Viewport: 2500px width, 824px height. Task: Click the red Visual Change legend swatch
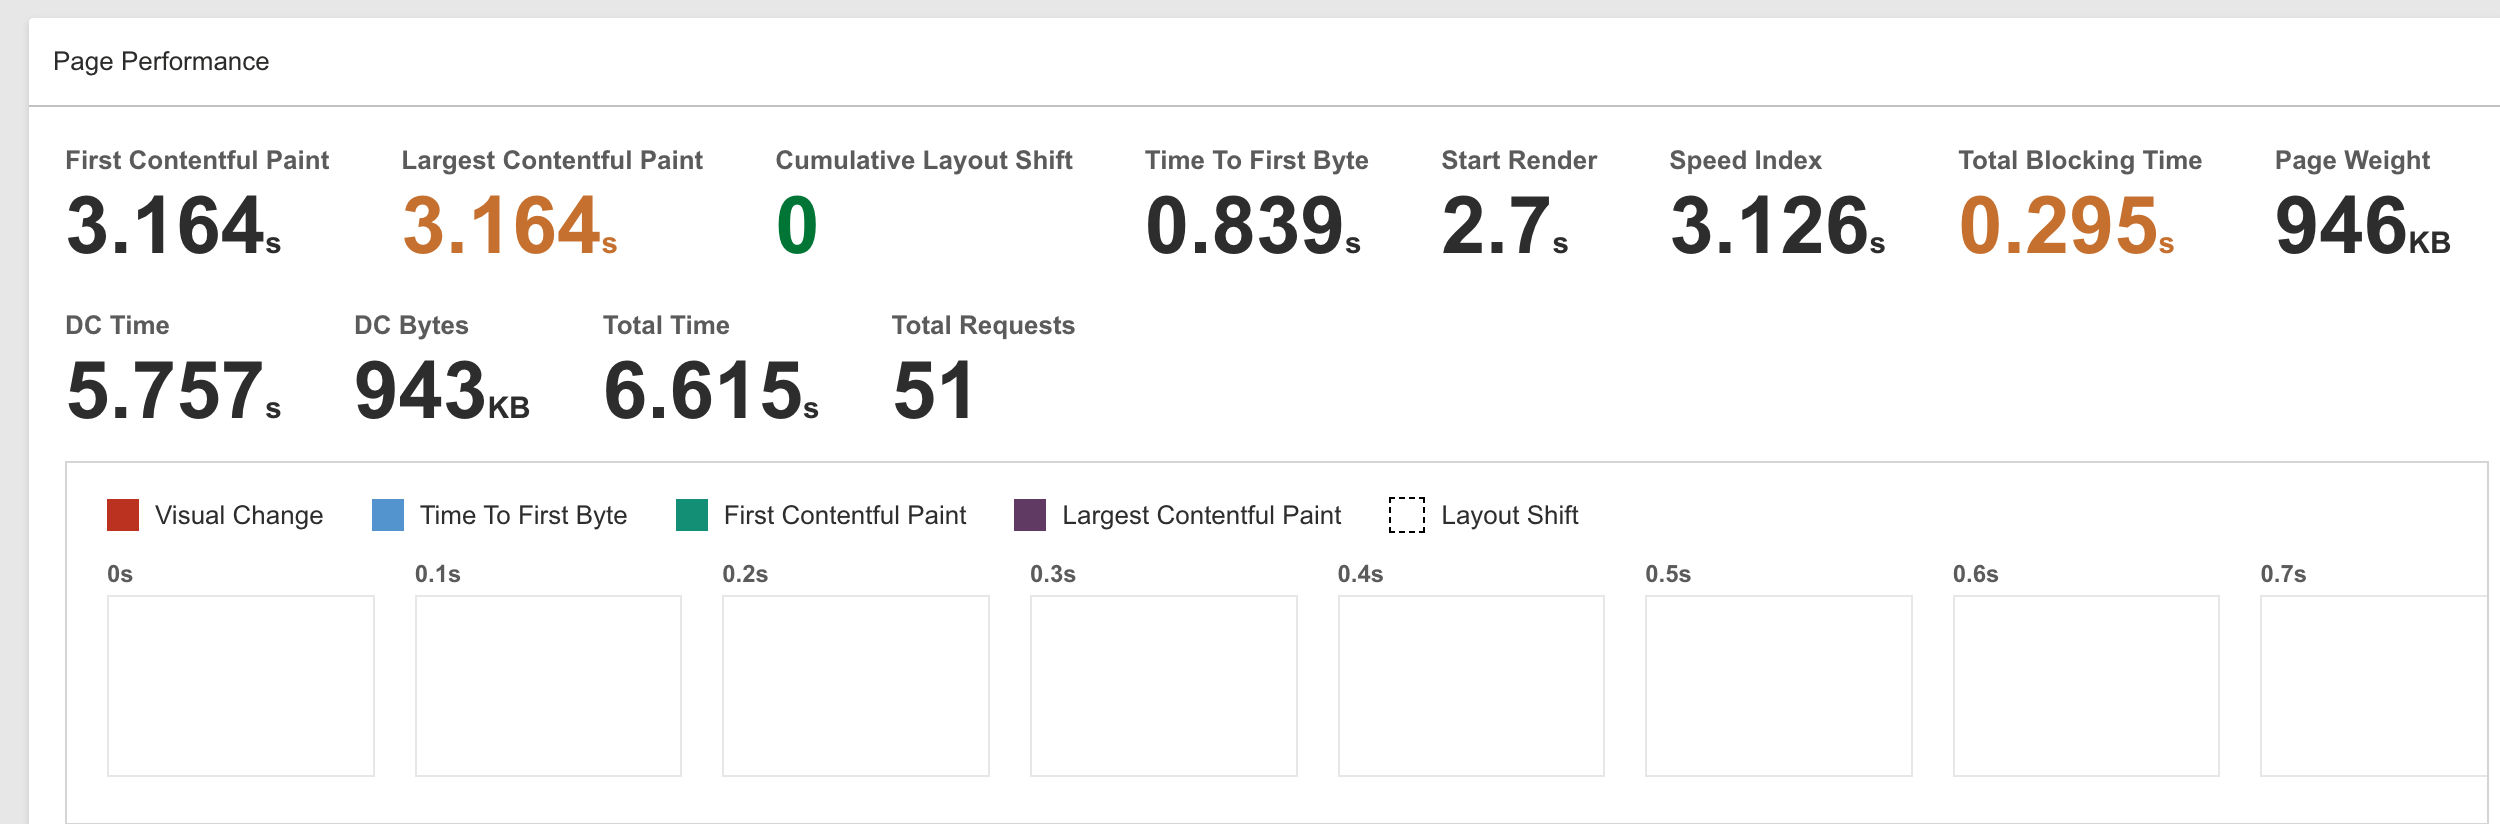(122, 515)
